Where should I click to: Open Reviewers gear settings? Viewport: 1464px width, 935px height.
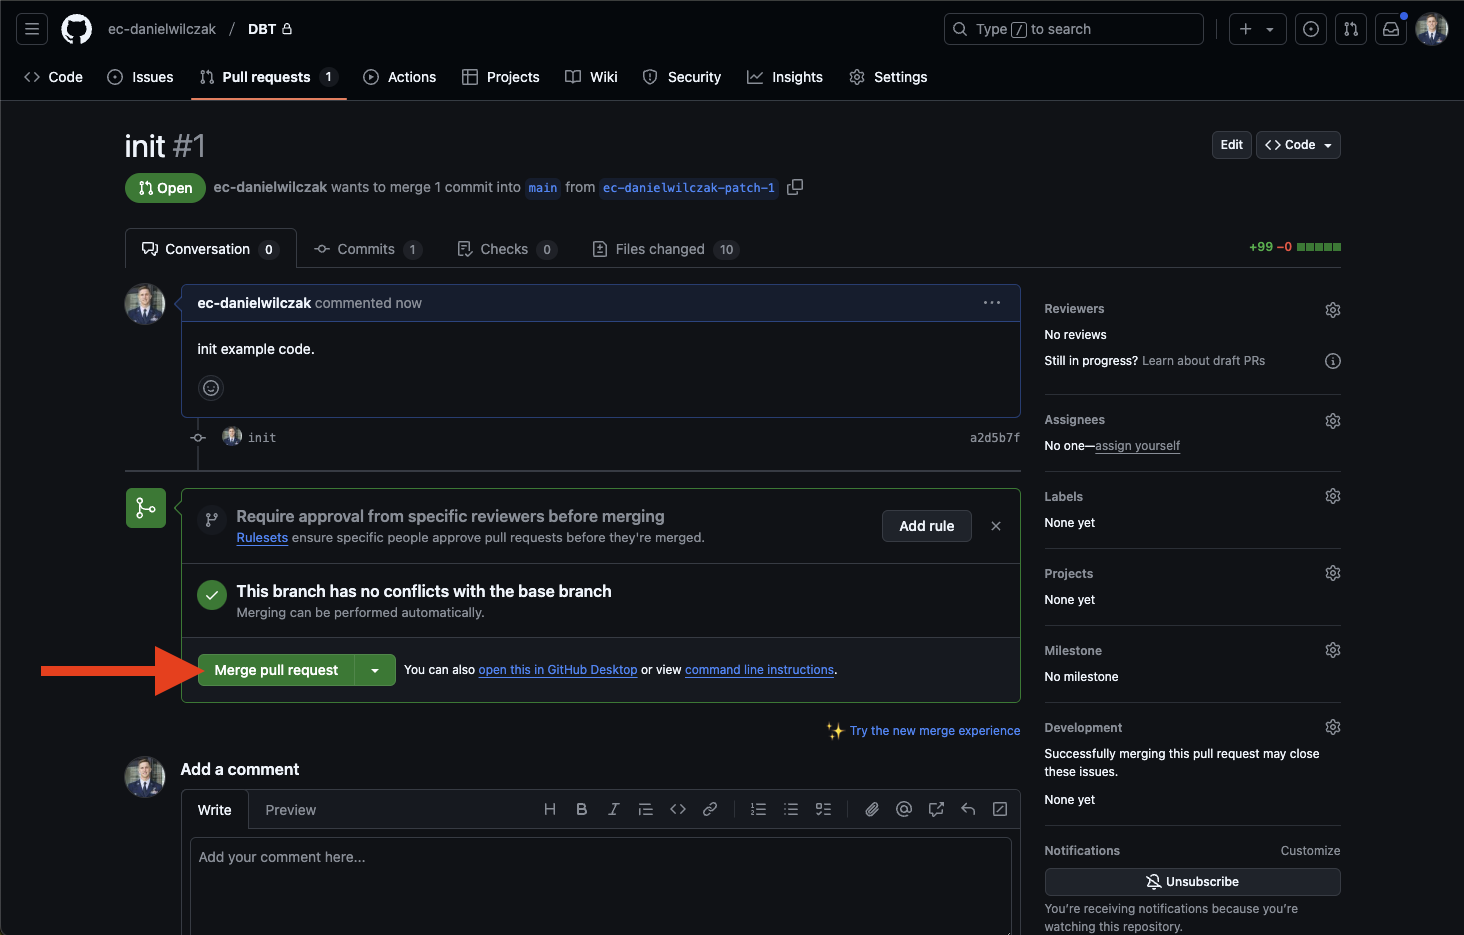point(1332,310)
